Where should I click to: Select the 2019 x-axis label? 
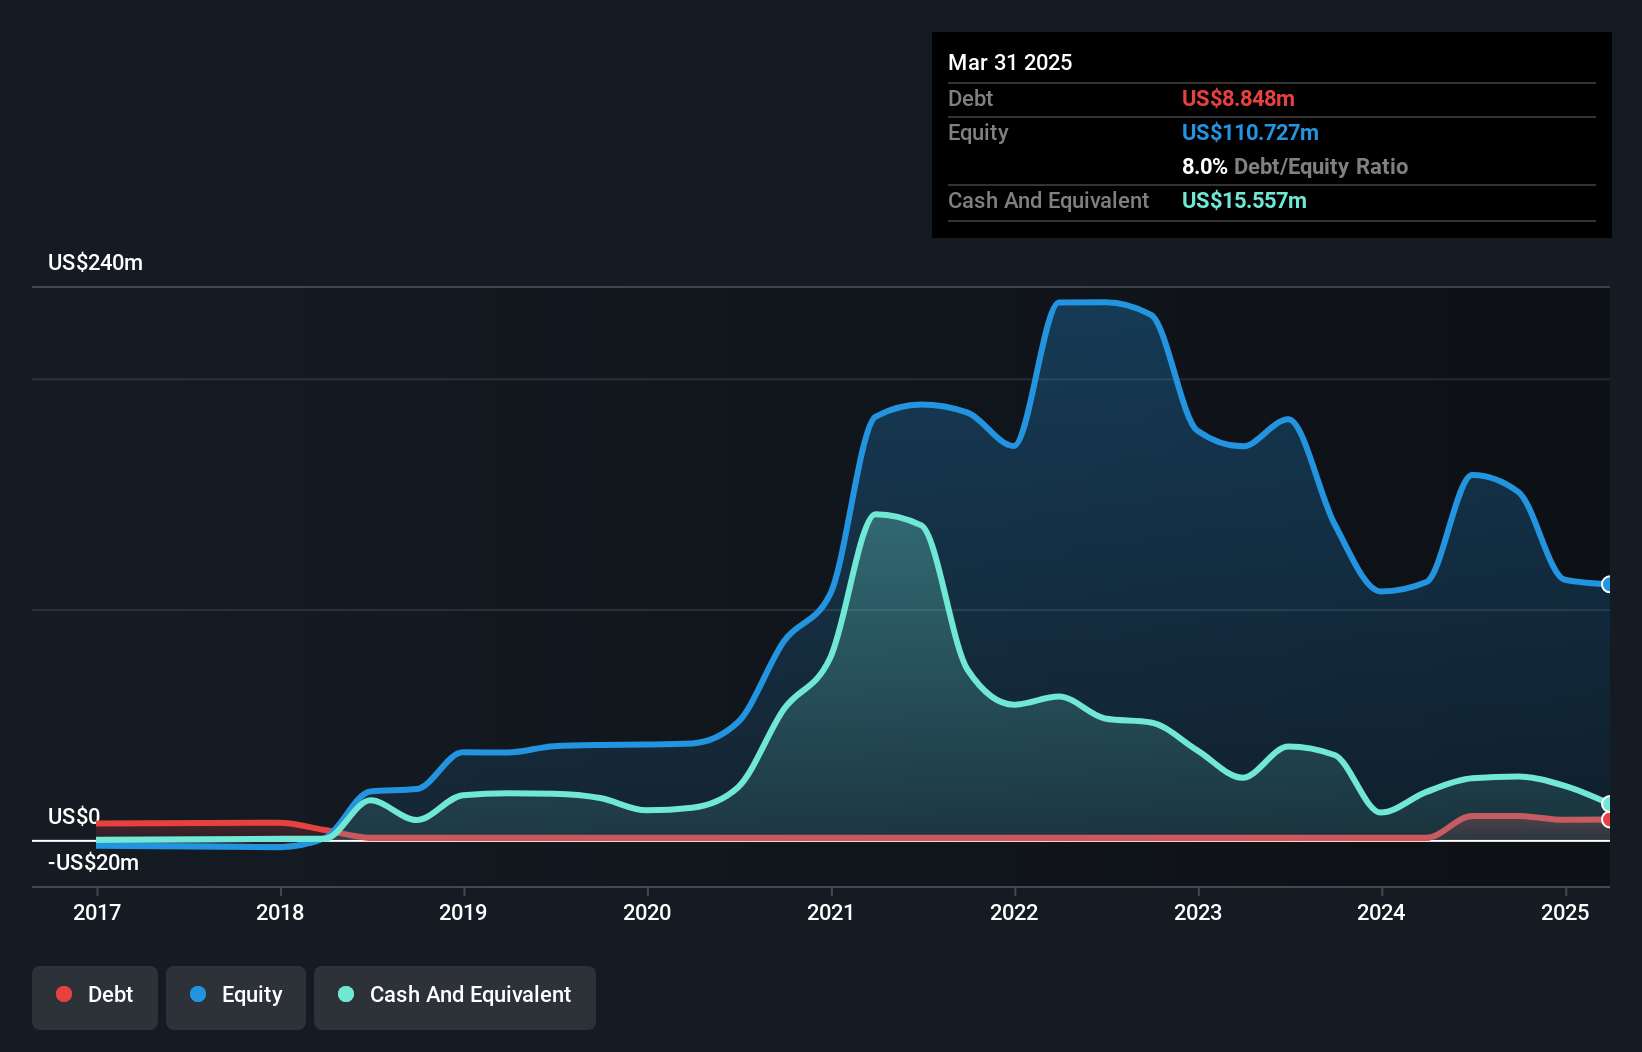click(463, 912)
